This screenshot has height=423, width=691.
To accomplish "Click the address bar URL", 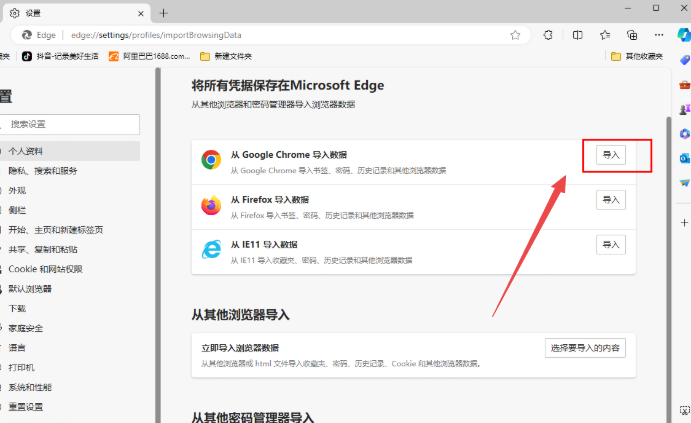I will click(x=156, y=35).
